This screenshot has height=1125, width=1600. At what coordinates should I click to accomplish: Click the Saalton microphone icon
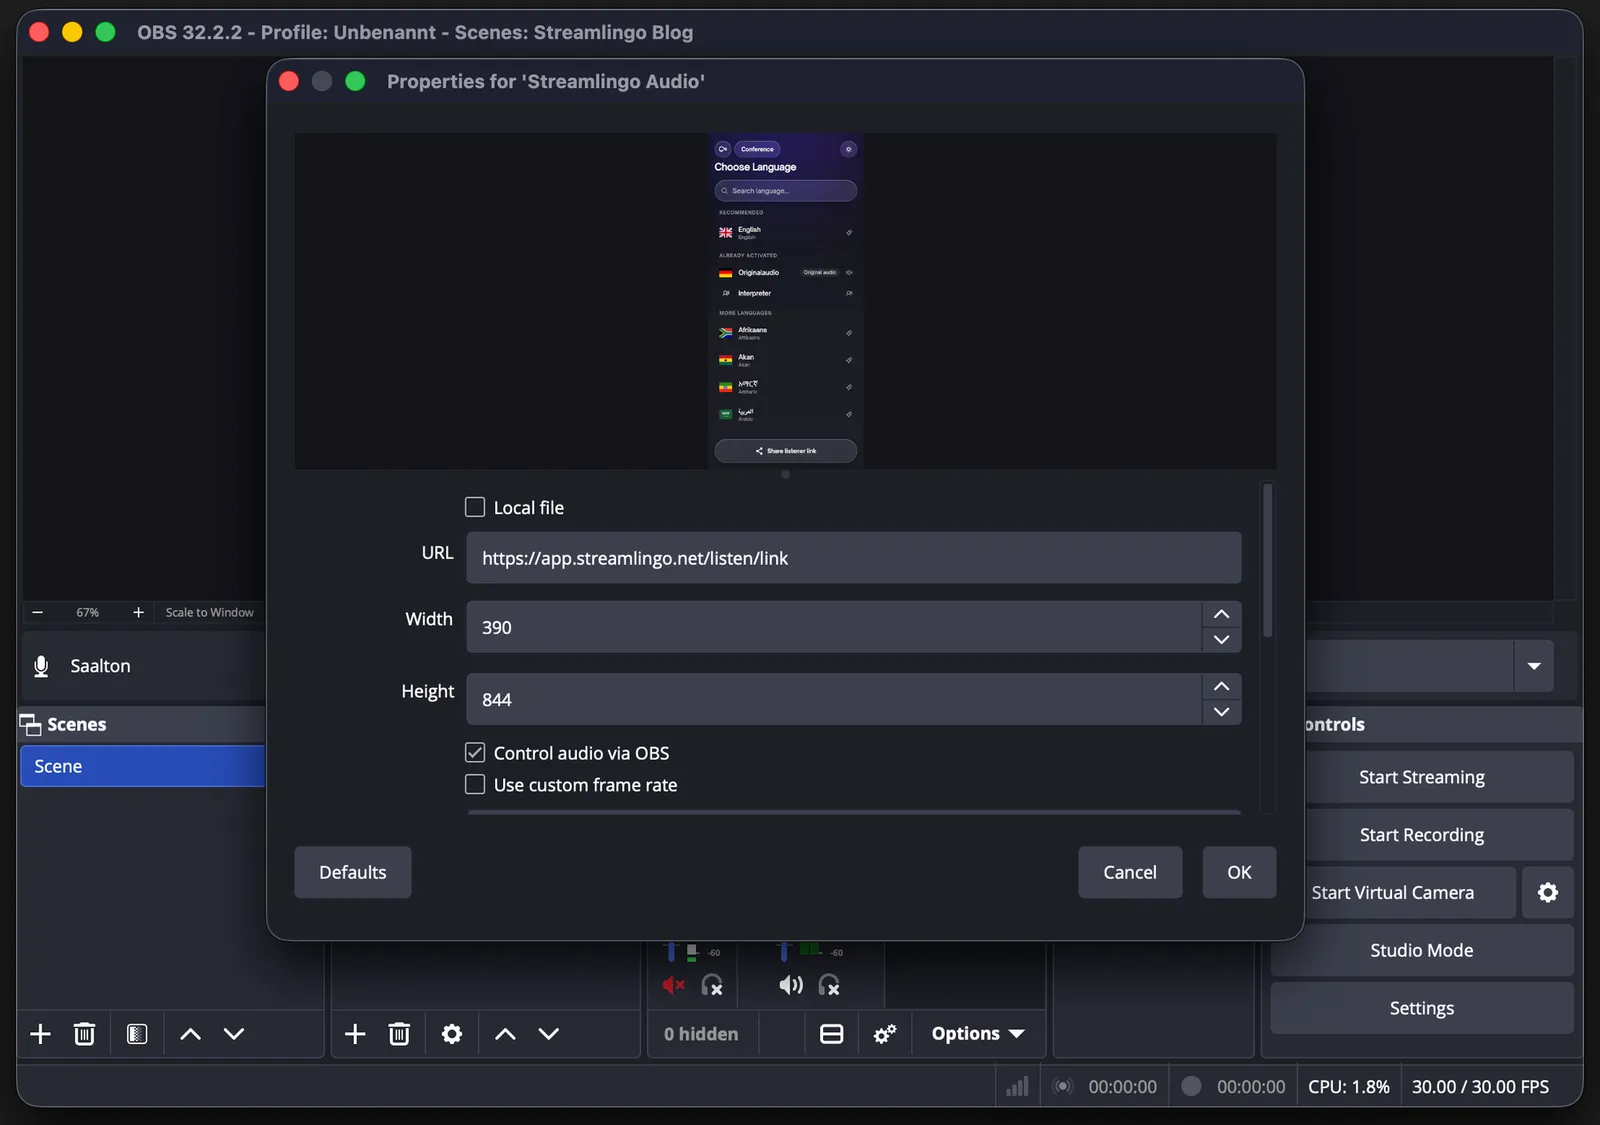point(41,666)
